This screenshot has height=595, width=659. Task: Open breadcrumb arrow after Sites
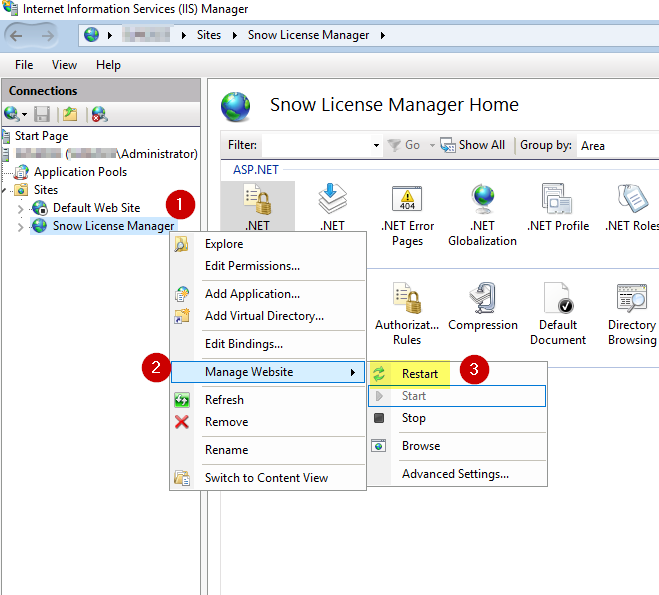coord(235,35)
